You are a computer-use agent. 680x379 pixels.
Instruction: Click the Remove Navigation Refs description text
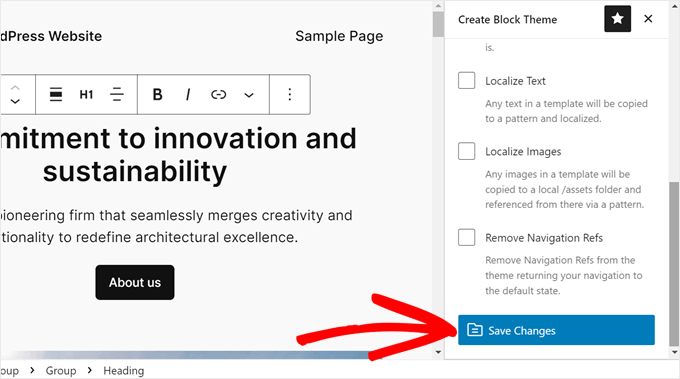pyautogui.click(x=563, y=275)
